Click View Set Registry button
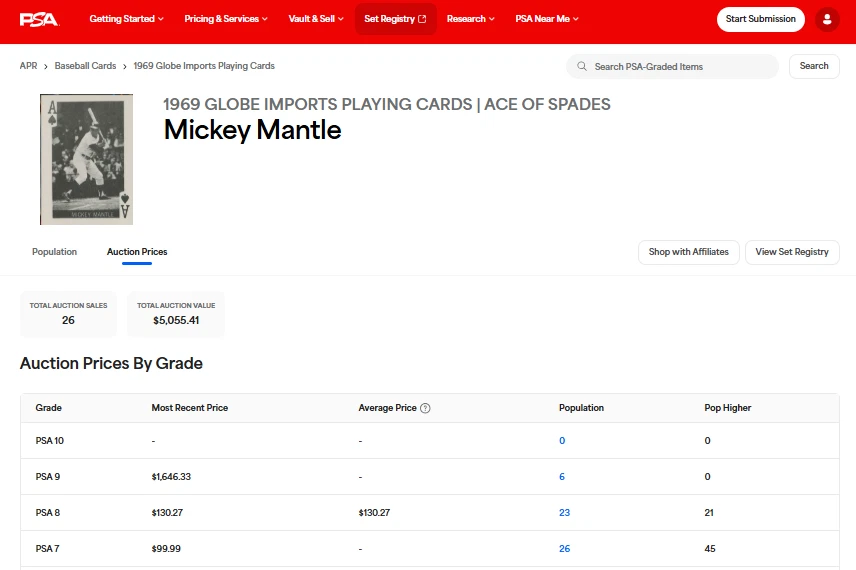 792,252
